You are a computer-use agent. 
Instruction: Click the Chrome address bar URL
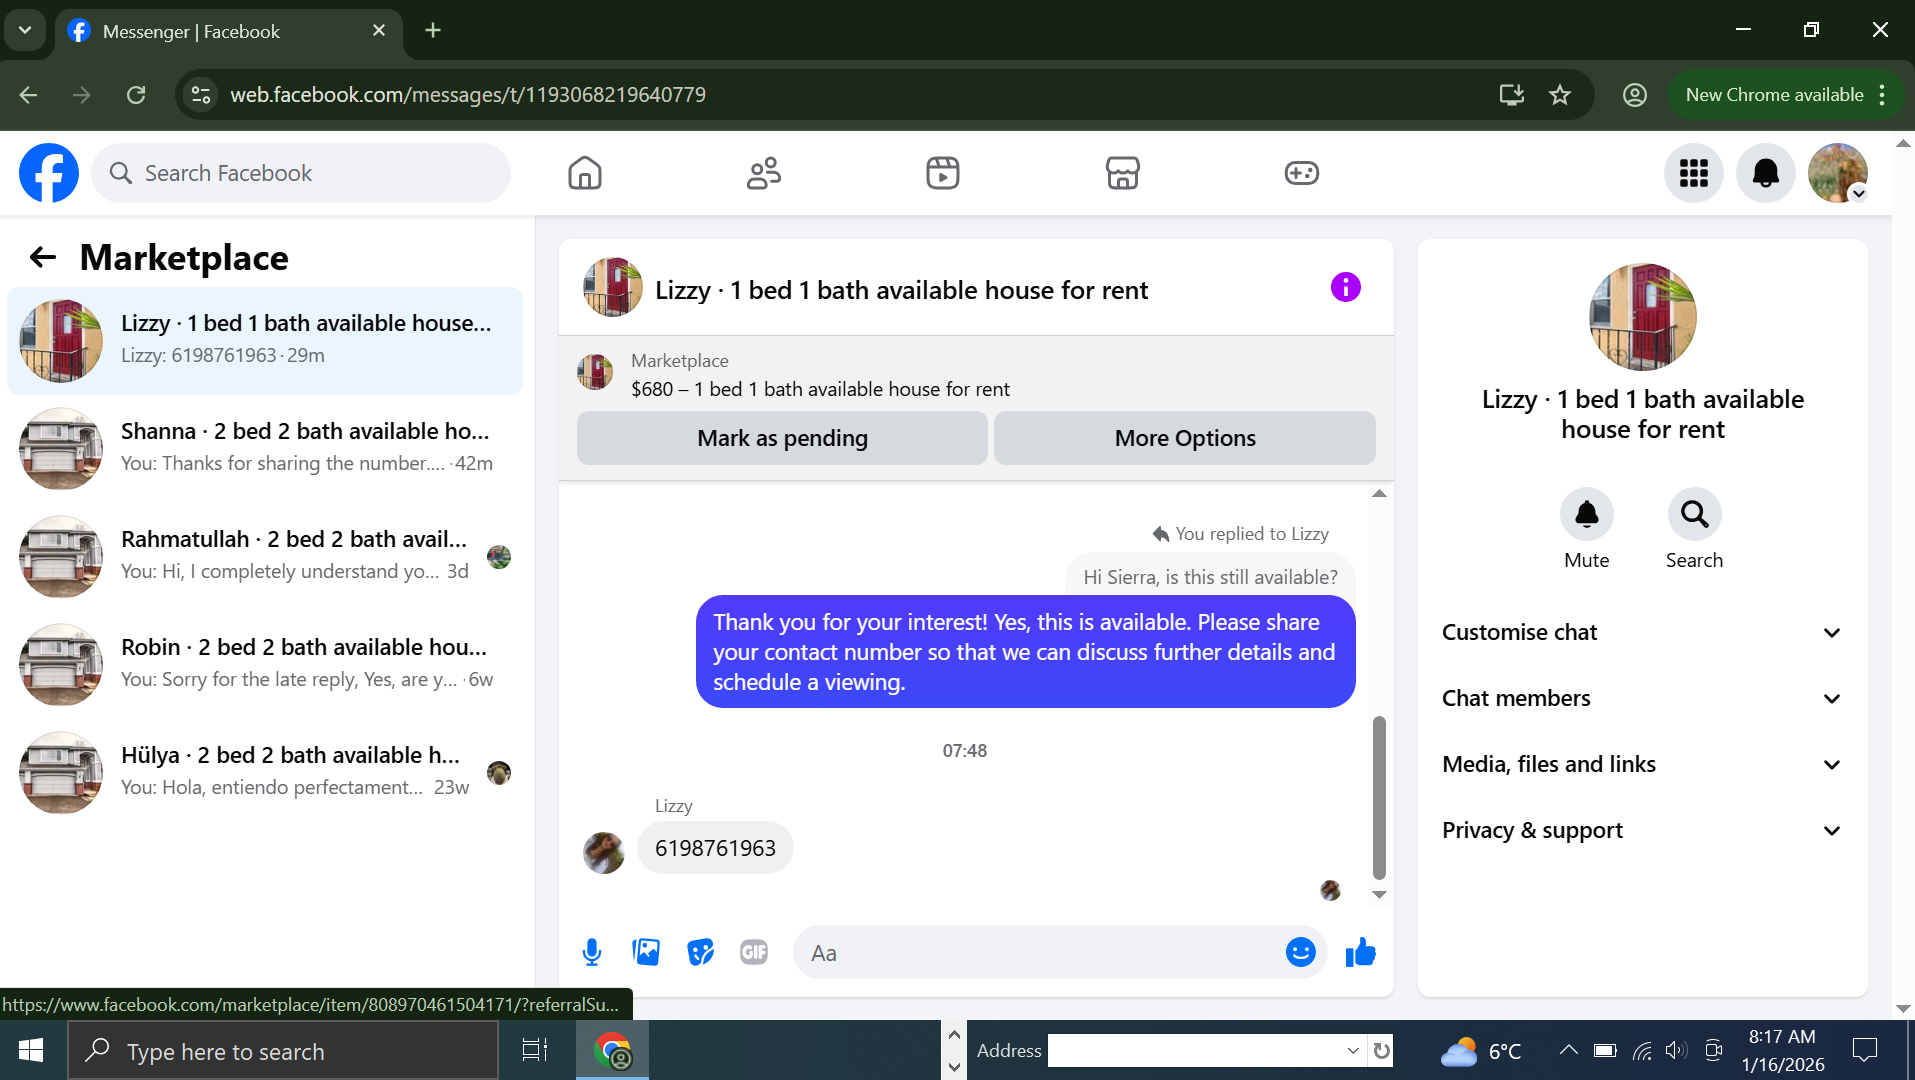click(468, 95)
